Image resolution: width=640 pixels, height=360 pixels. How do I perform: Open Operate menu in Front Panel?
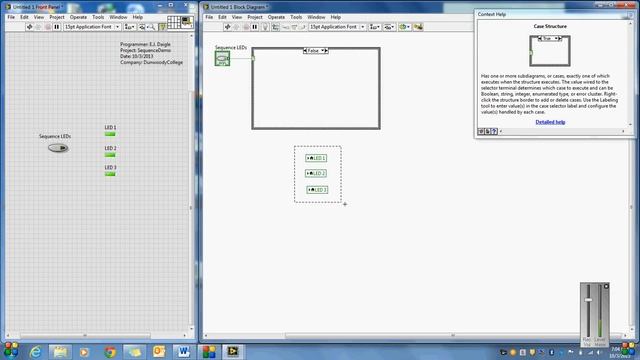[78, 17]
